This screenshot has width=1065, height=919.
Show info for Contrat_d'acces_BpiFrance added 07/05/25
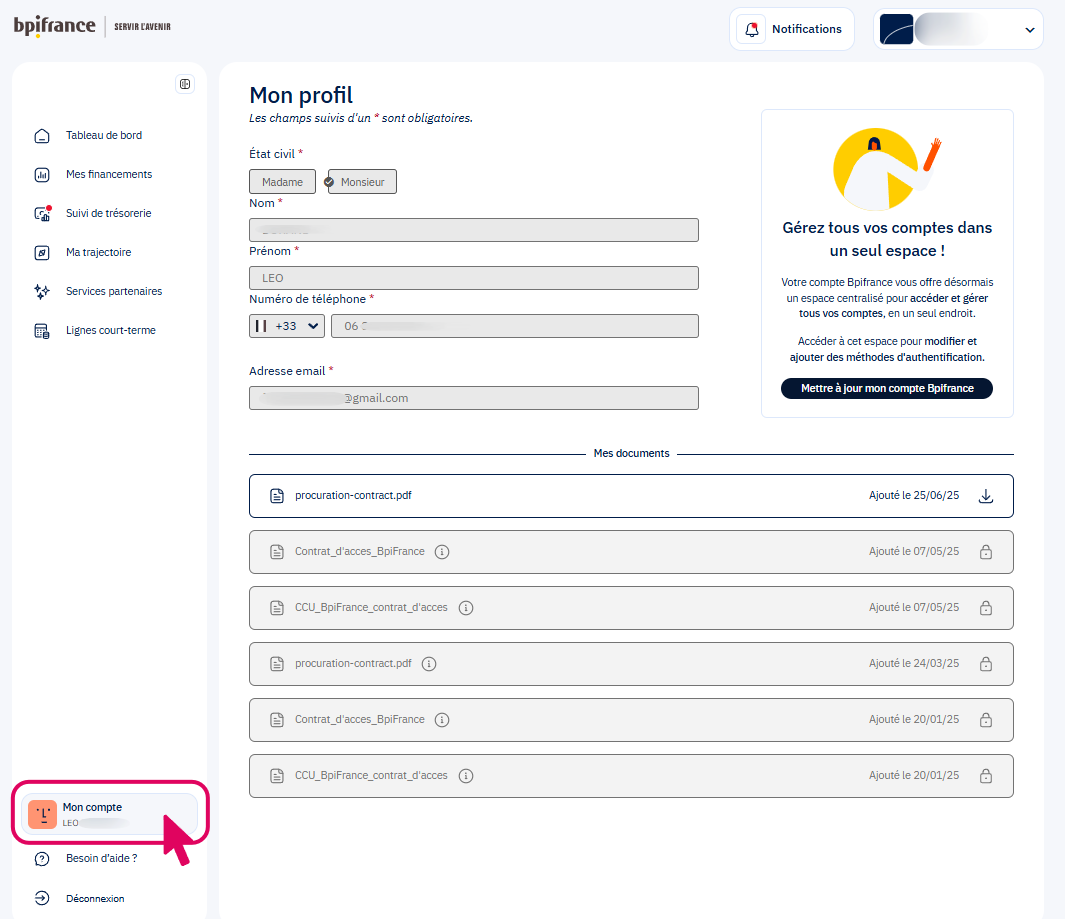[x=442, y=552]
